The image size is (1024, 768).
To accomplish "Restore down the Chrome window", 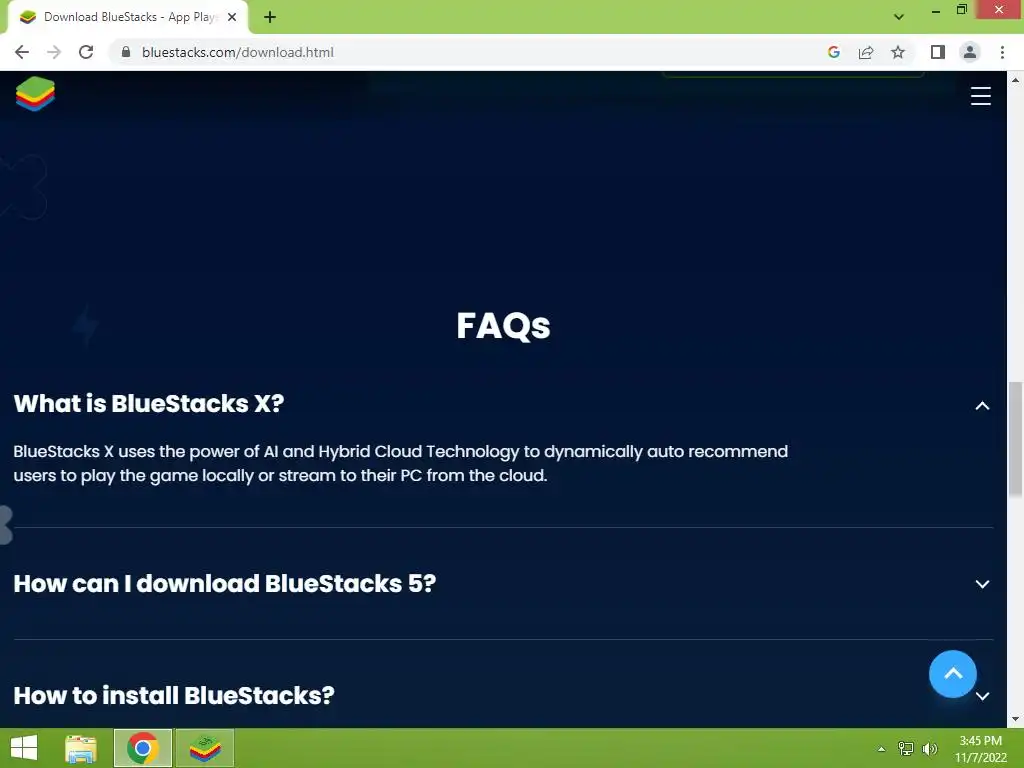I will tap(962, 10).
